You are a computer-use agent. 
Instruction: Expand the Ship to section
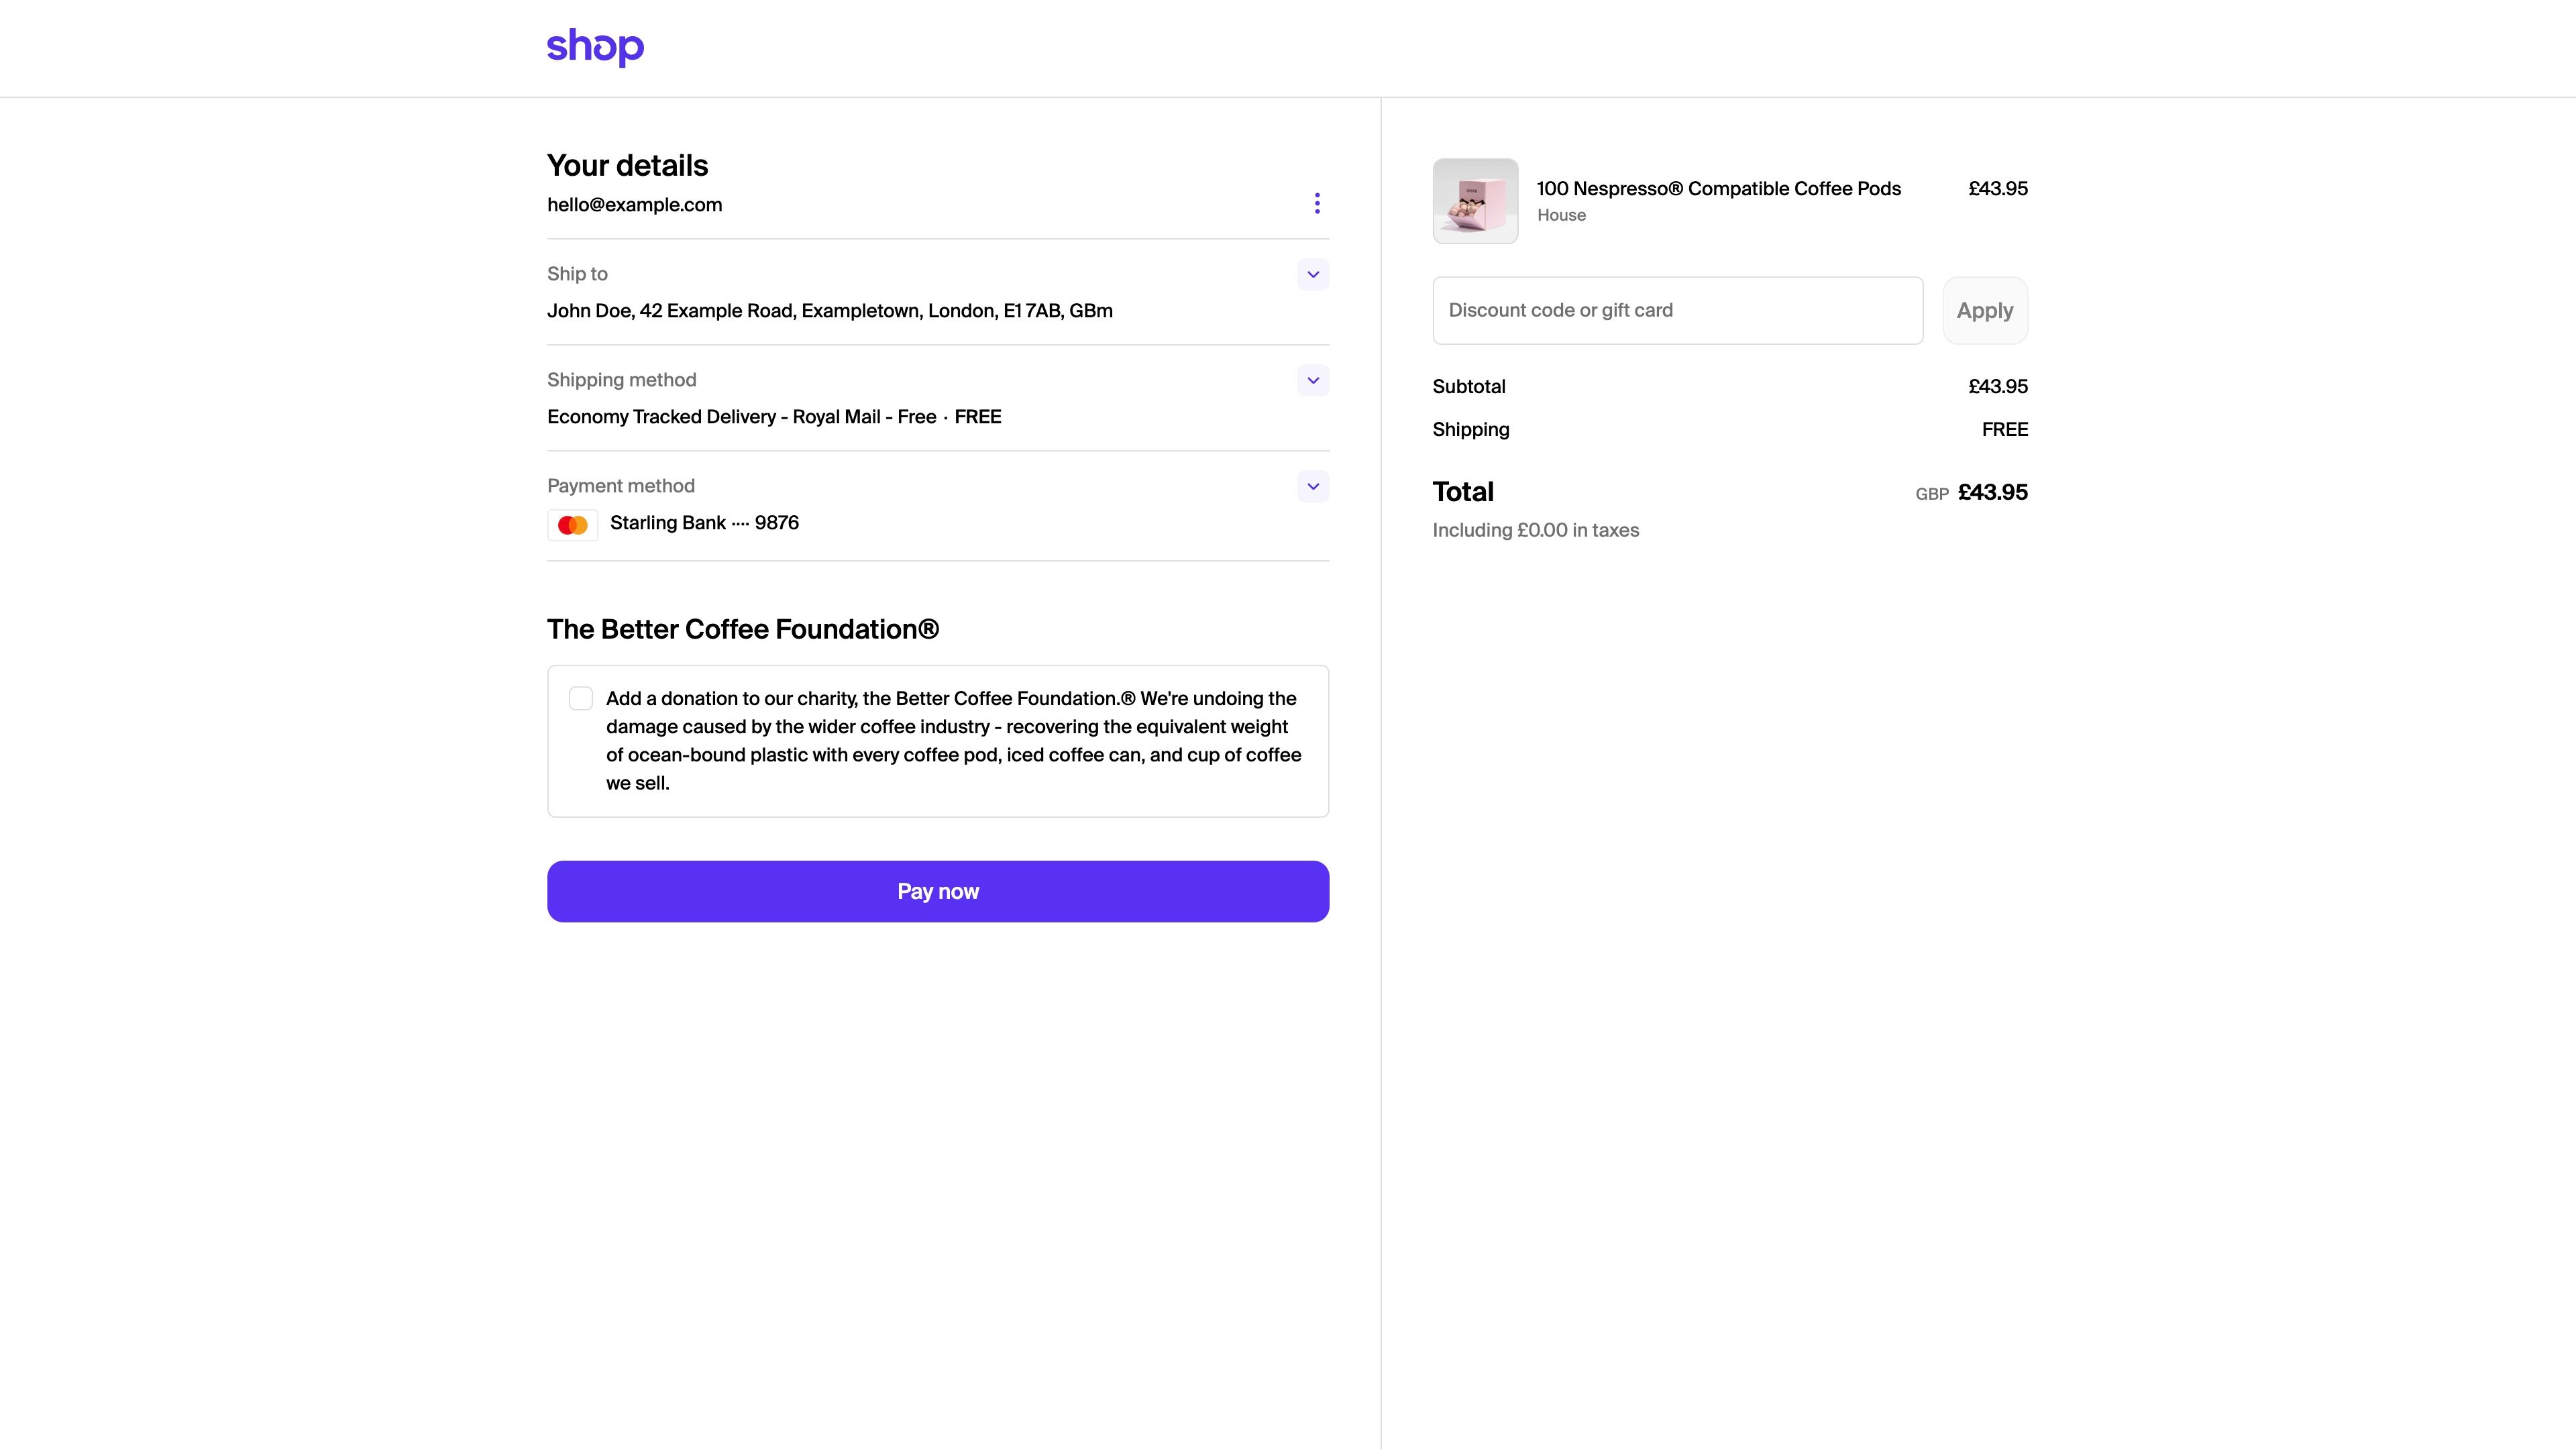1313,274
